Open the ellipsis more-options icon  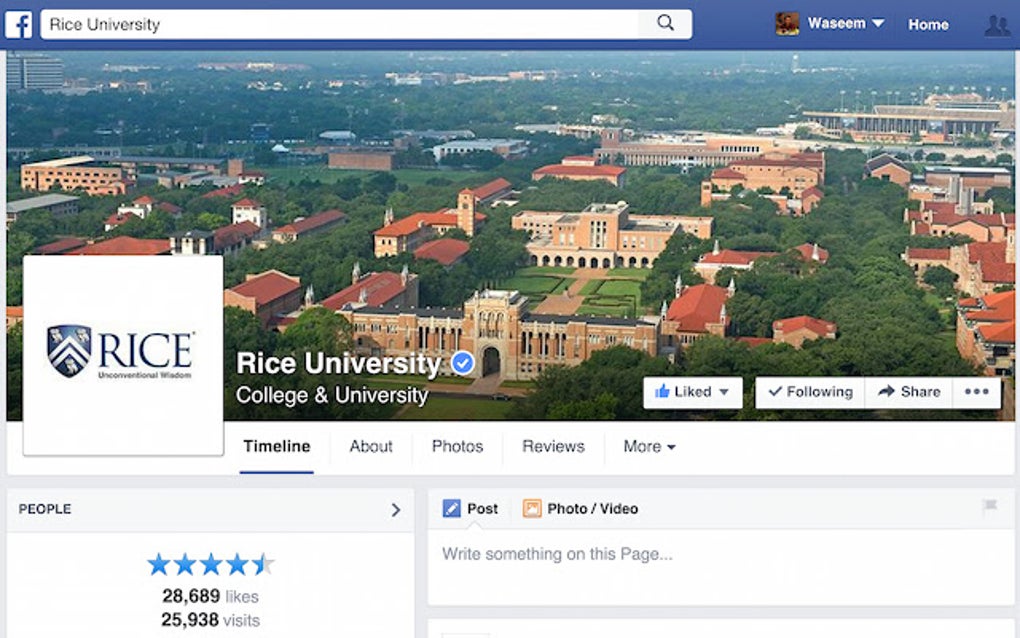977,392
